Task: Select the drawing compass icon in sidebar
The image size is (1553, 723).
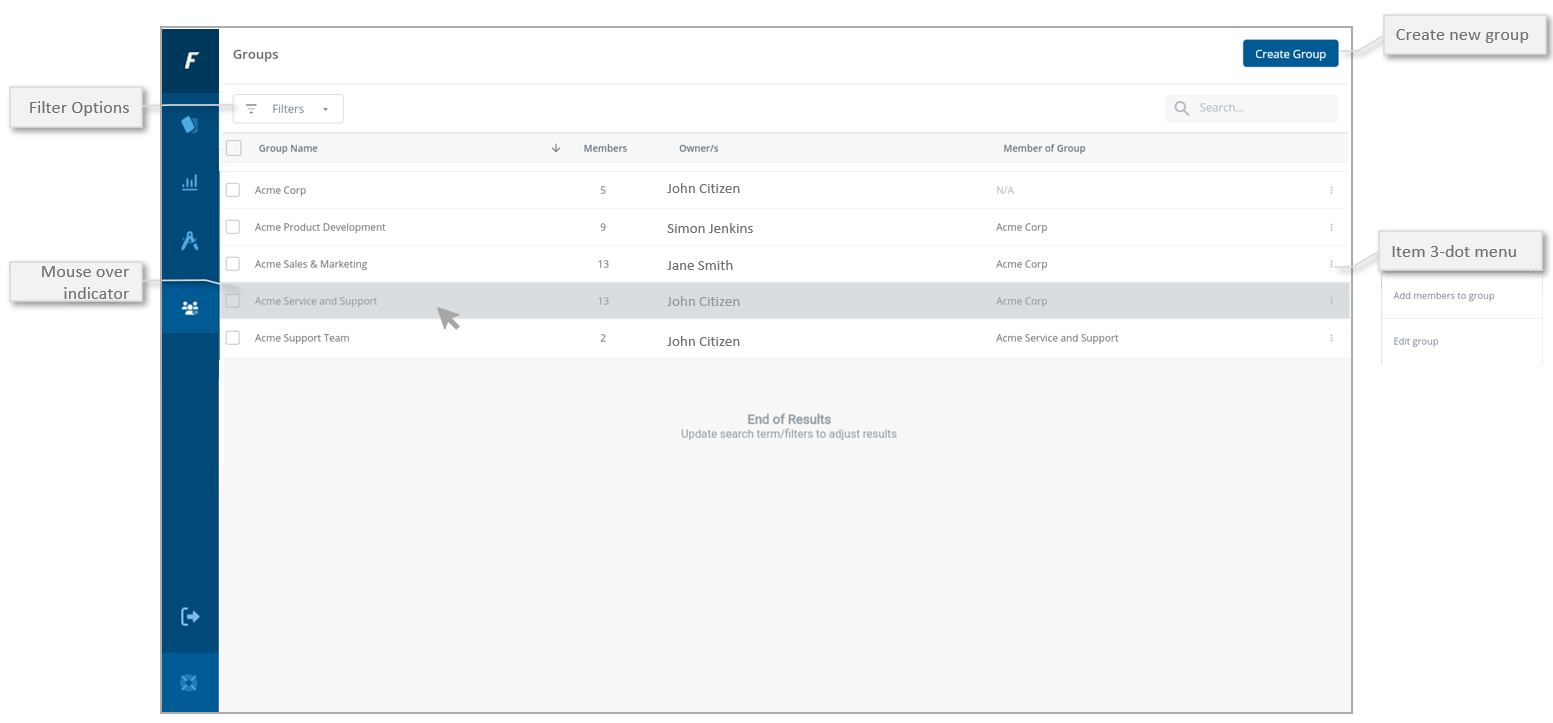Action: pos(189,241)
